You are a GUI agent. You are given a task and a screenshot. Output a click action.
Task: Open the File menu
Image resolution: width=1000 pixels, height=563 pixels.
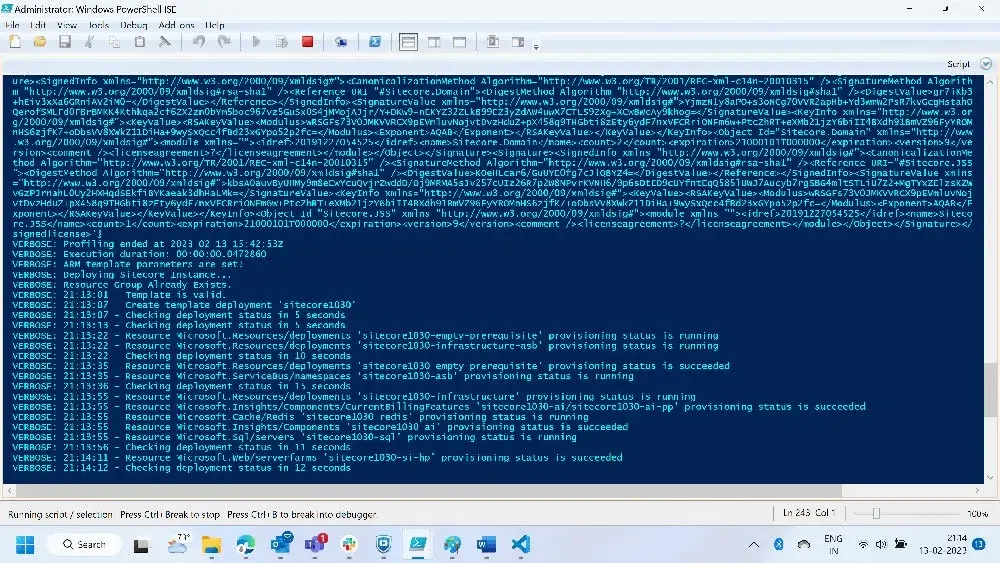coord(12,25)
